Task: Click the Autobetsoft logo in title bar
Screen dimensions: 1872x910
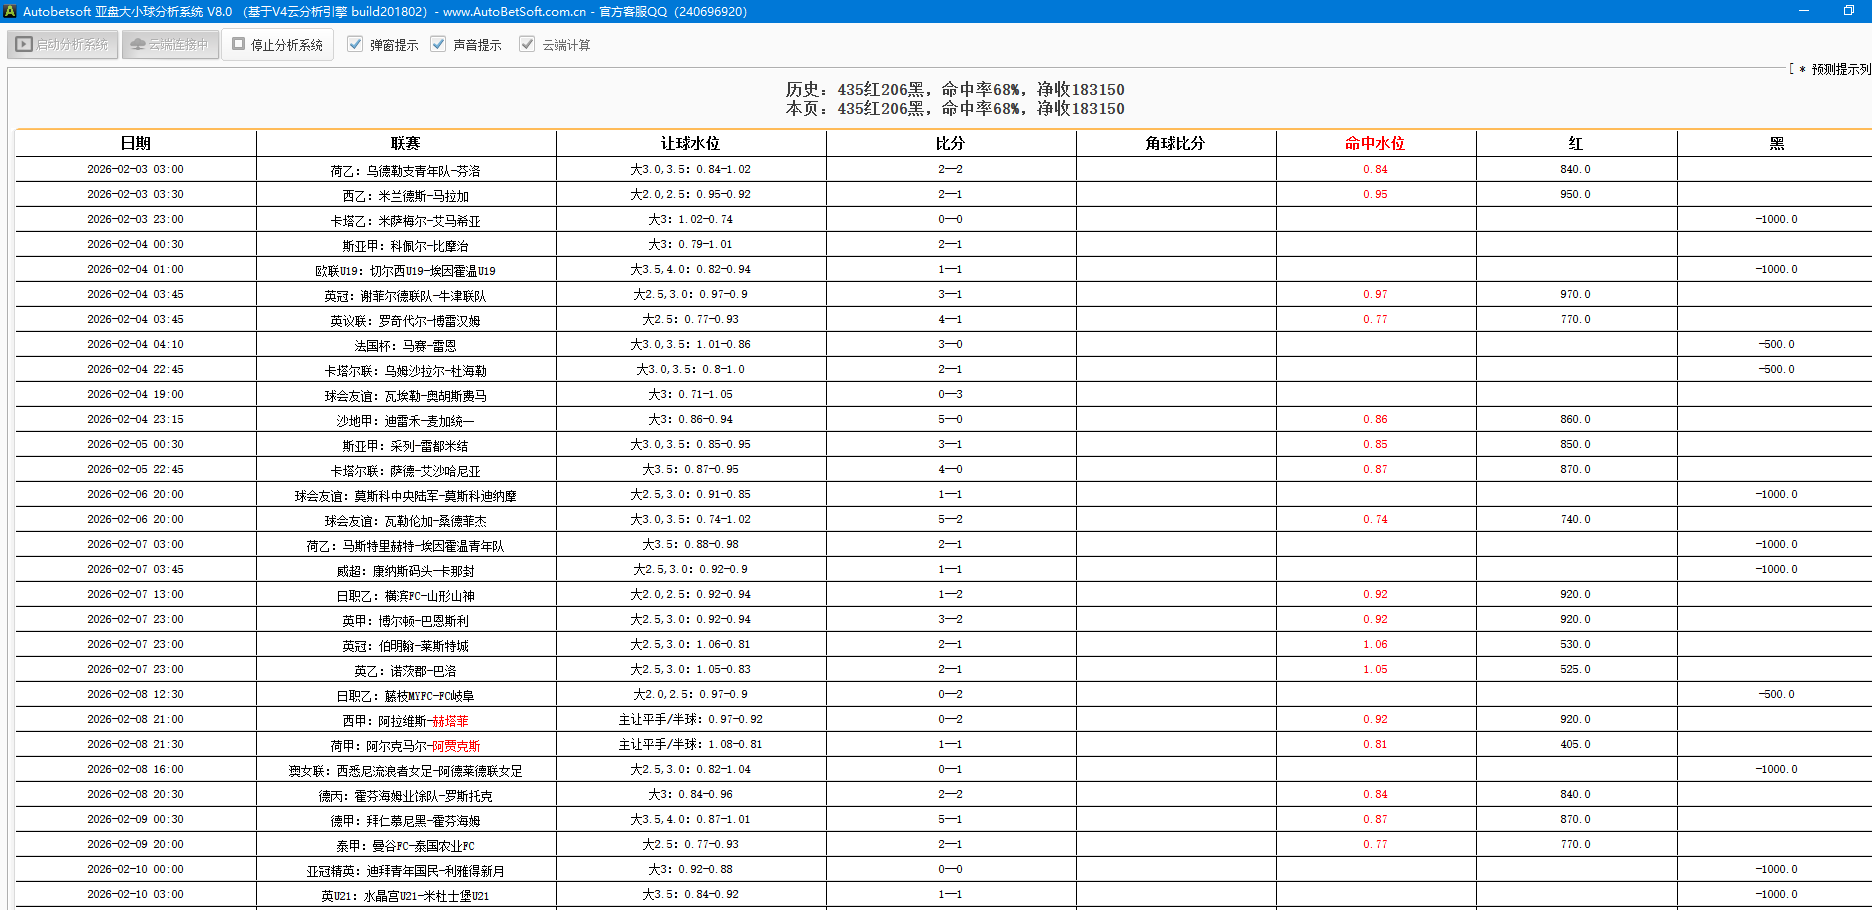Action: pyautogui.click(x=10, y=11)
